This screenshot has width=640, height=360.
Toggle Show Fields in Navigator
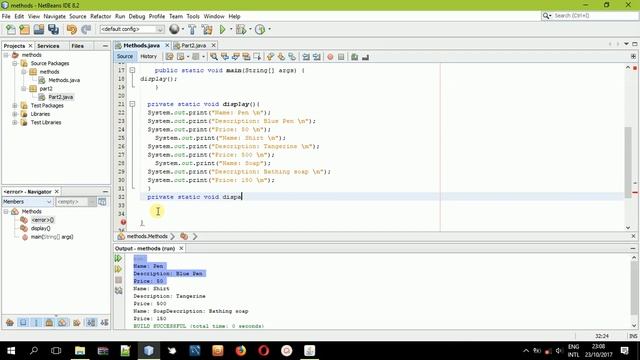(x=23, y=322)
